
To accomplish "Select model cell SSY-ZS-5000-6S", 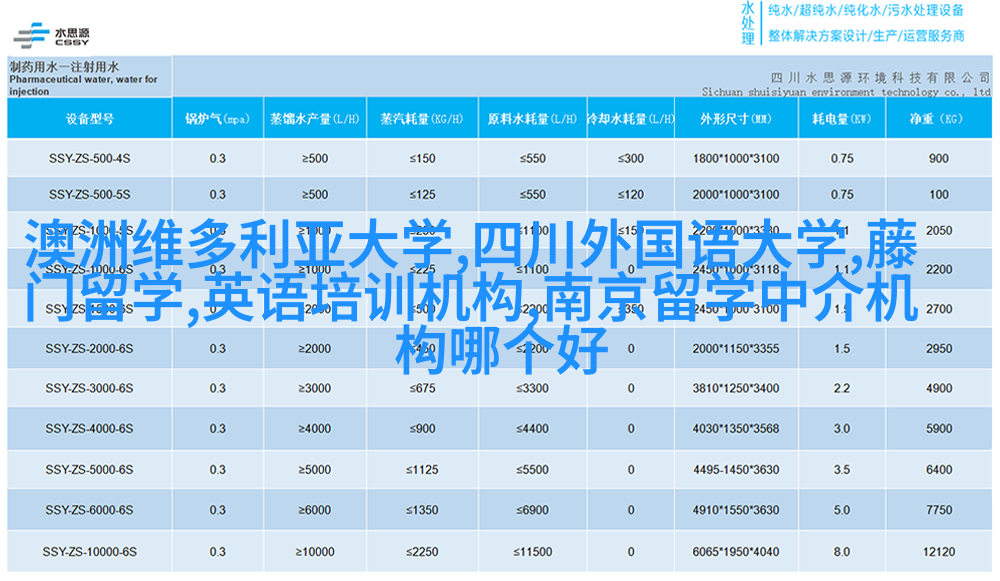I will (89, 470).
